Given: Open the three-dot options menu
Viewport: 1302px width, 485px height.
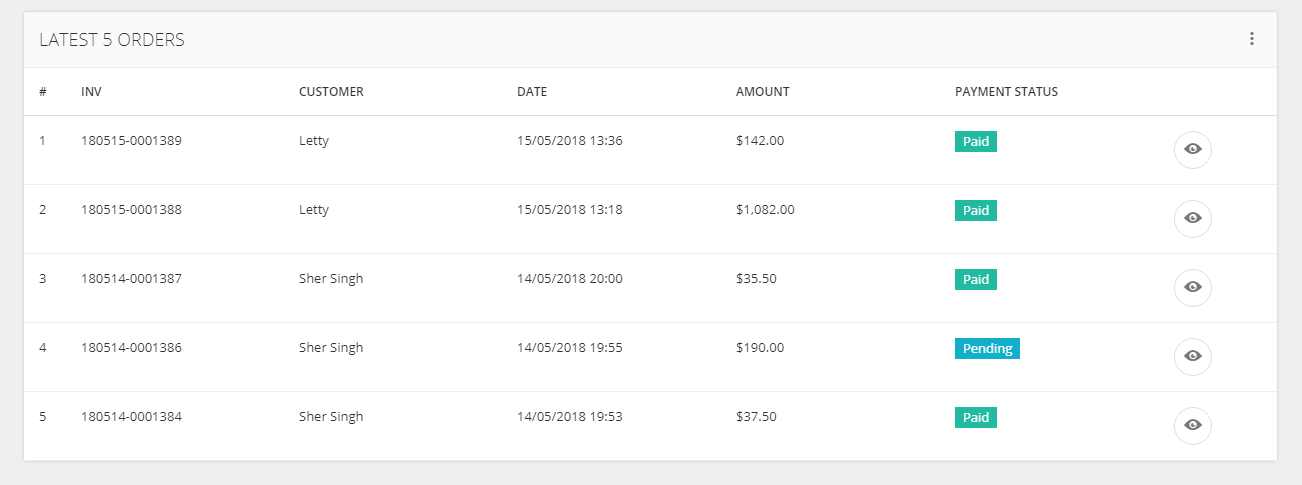Looking at the screenshot, I should click(x=1251, y=39).
